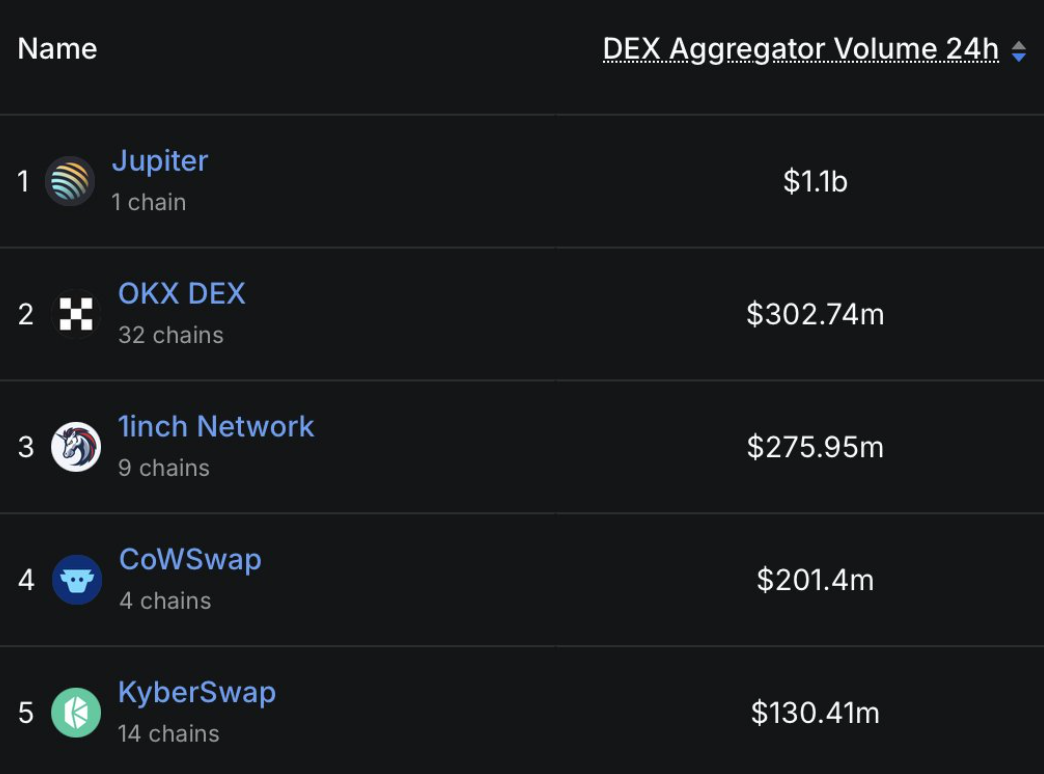Click the '14 chains' label under KyberSwap
The height and width of the screenshot is (774, 1044).
(x=168, y=734)
